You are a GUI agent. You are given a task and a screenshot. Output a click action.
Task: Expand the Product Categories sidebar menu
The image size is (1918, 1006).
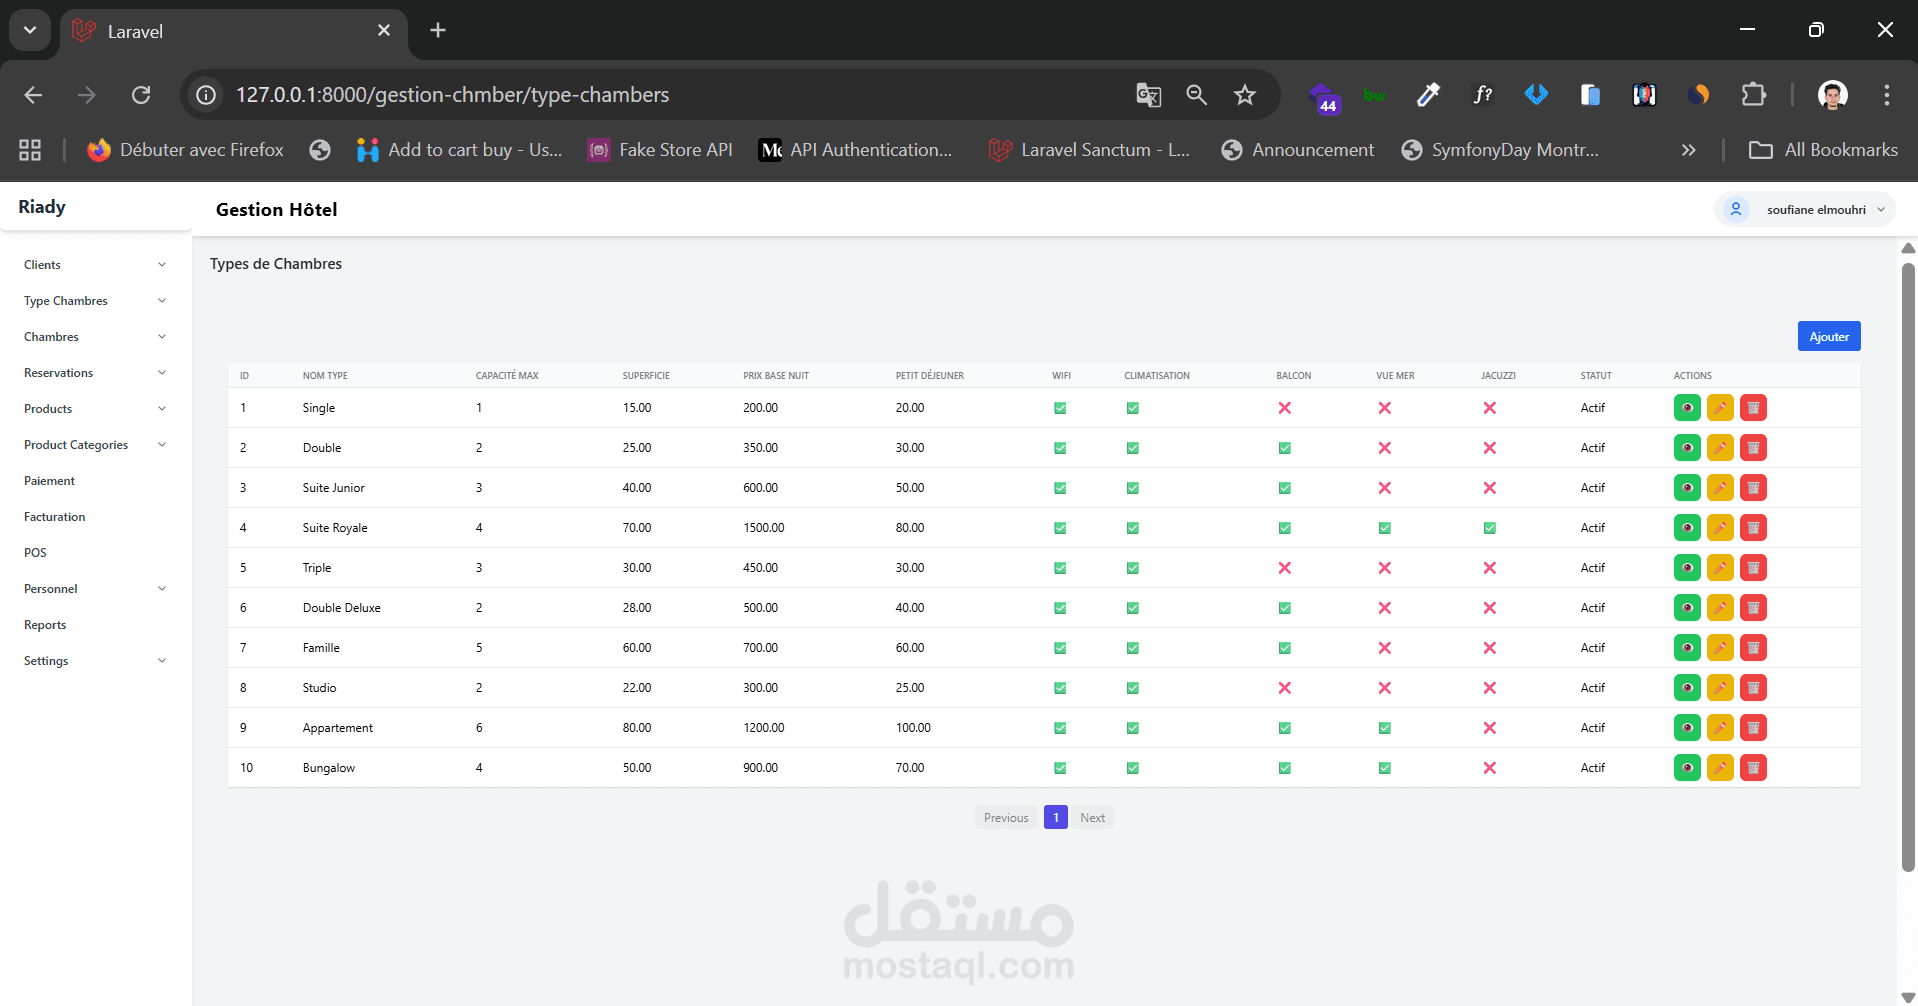[x=95, y=445]
